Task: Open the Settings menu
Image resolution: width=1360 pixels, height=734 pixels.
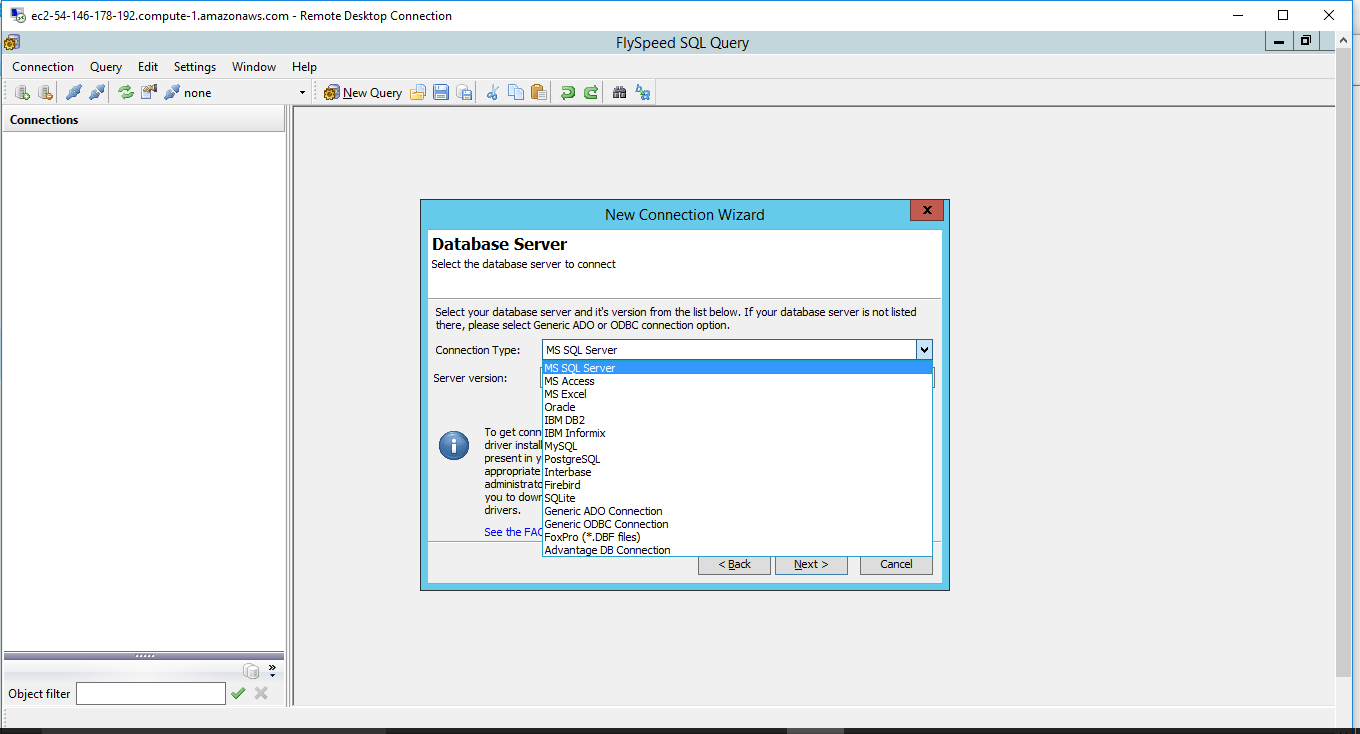Action: pyautogui.click(x=195, y=67)
